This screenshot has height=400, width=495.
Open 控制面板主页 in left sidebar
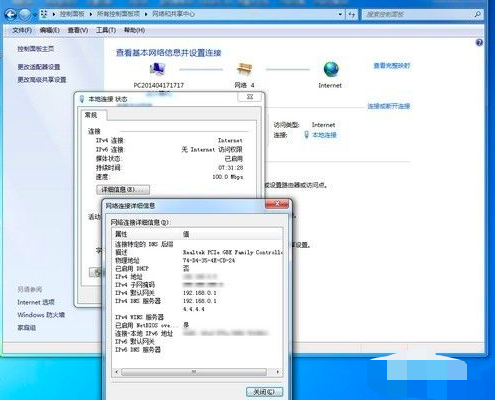[x=36, y=49]
